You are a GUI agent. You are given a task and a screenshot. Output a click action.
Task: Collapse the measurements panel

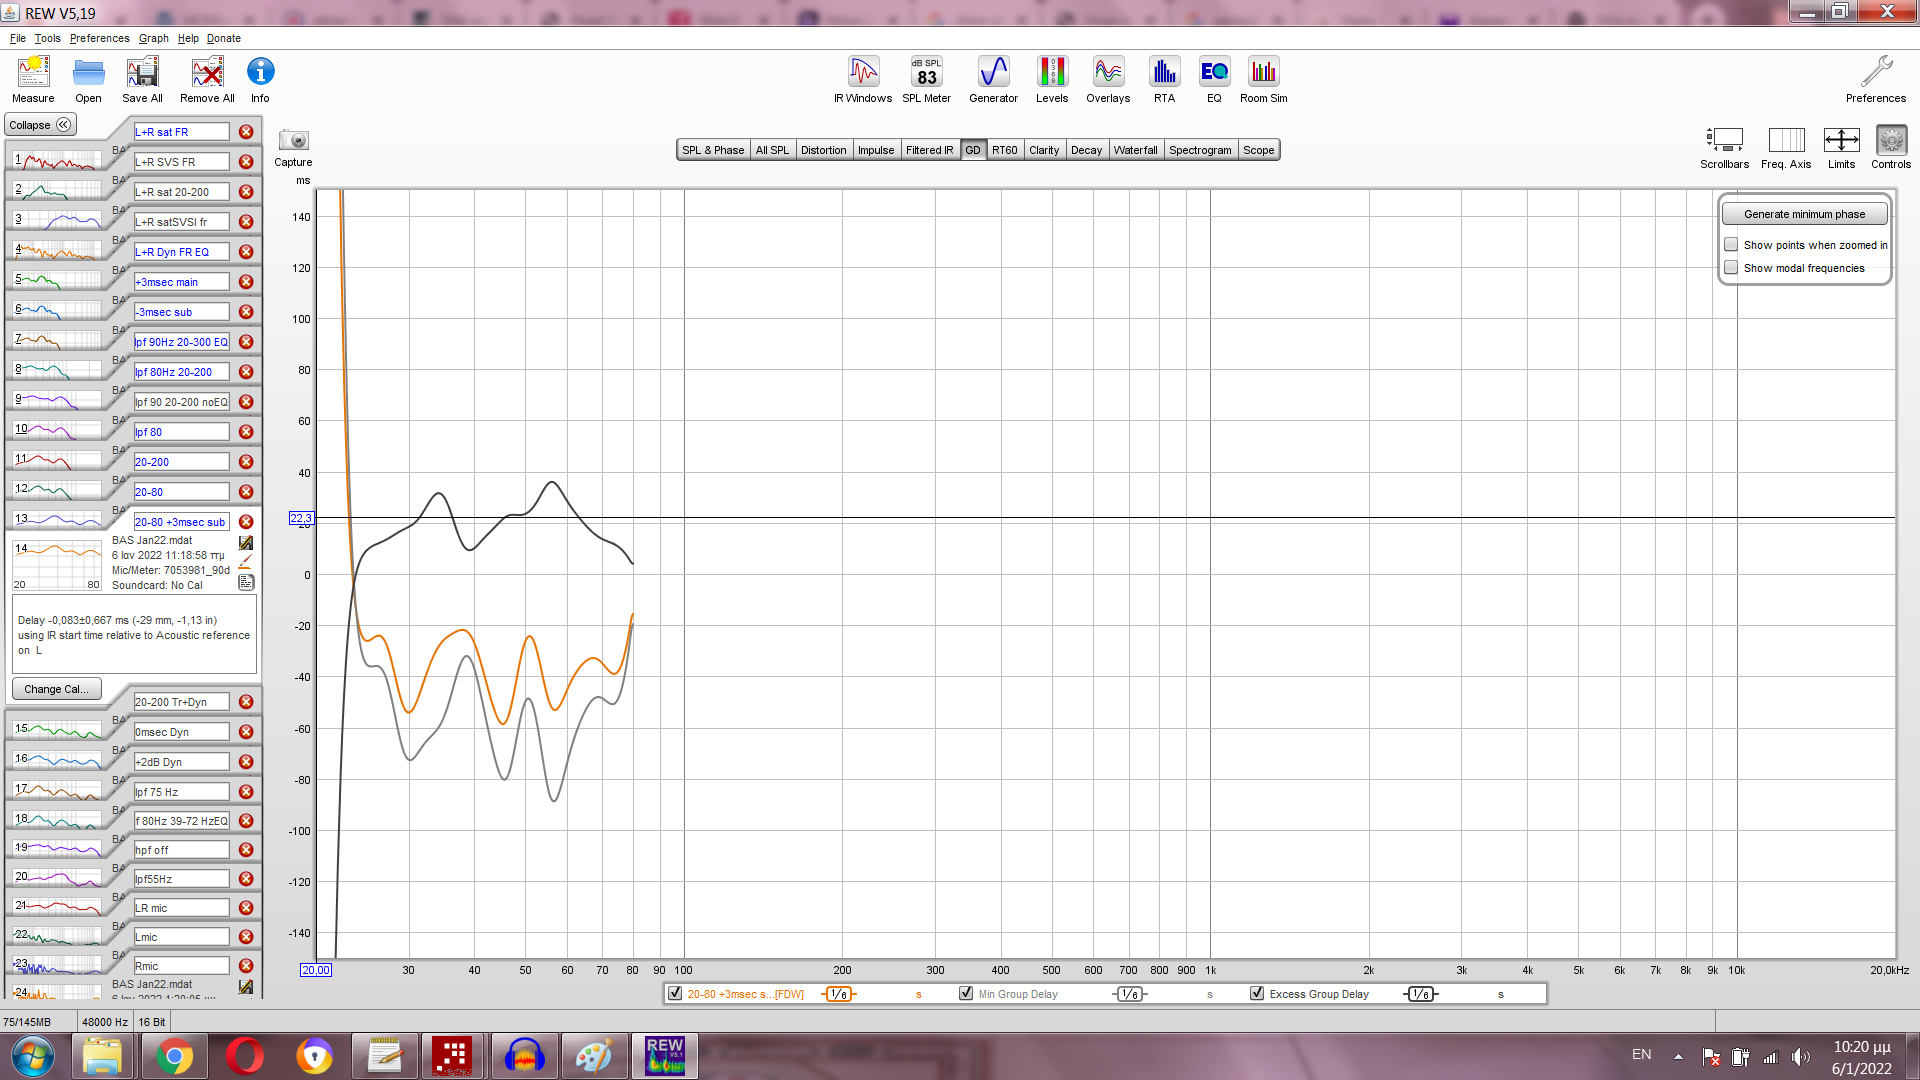pyautogui.click(x=40, y=125)
